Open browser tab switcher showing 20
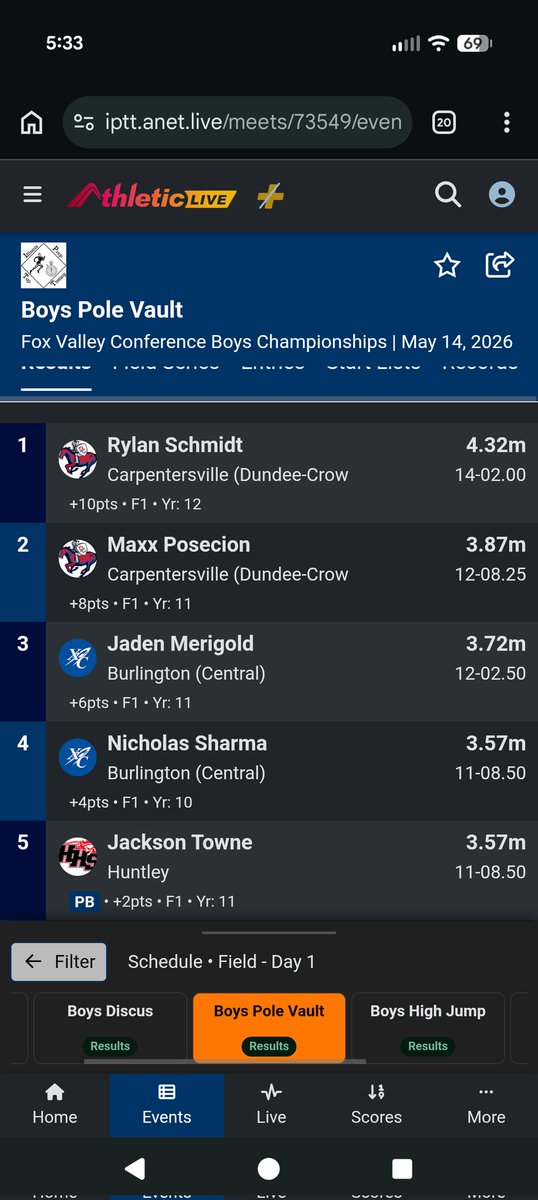This screenshot has width=538, height=1200. [444, 123]
